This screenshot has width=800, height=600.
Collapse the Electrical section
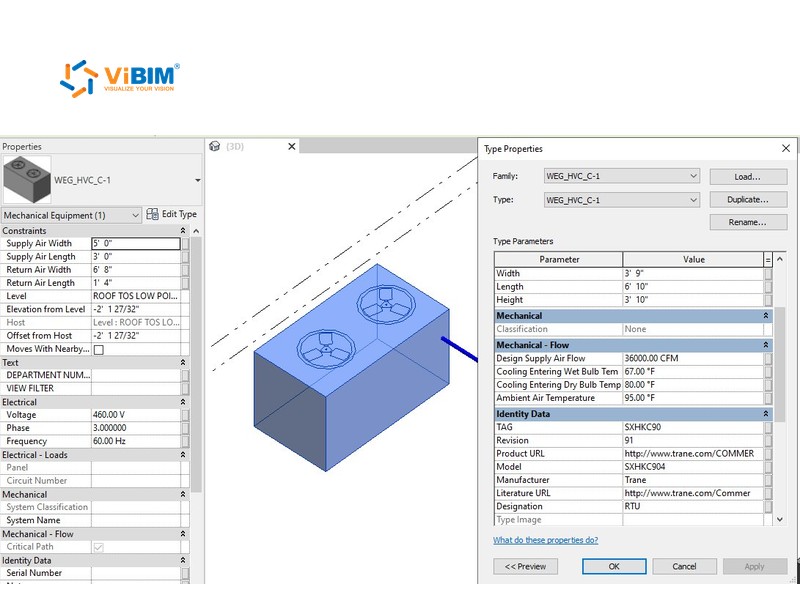[x=183, y=402]
